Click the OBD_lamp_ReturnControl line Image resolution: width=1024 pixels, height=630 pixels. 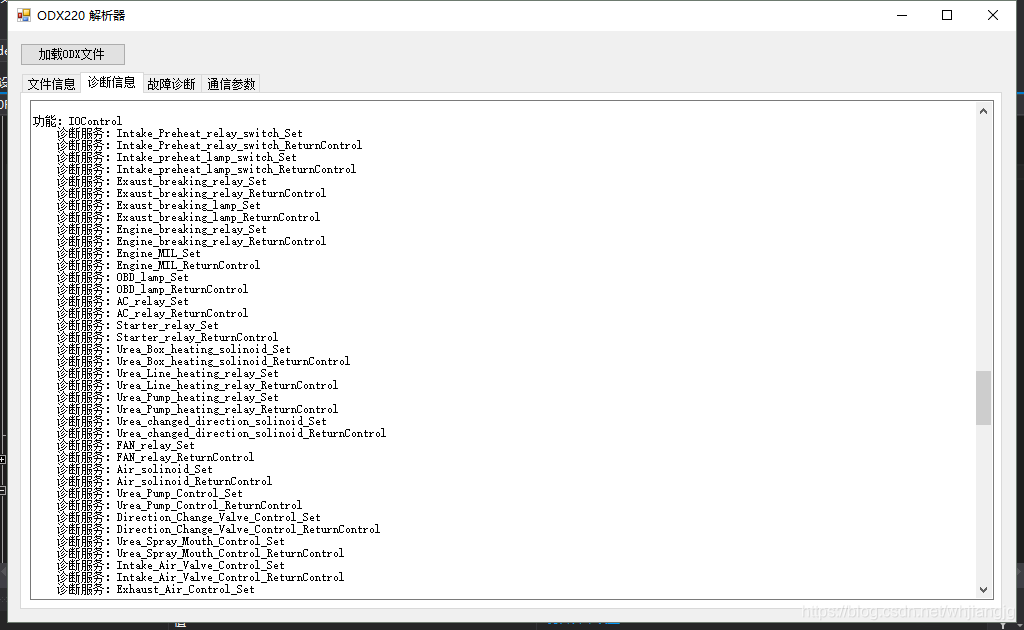(153, 289)
